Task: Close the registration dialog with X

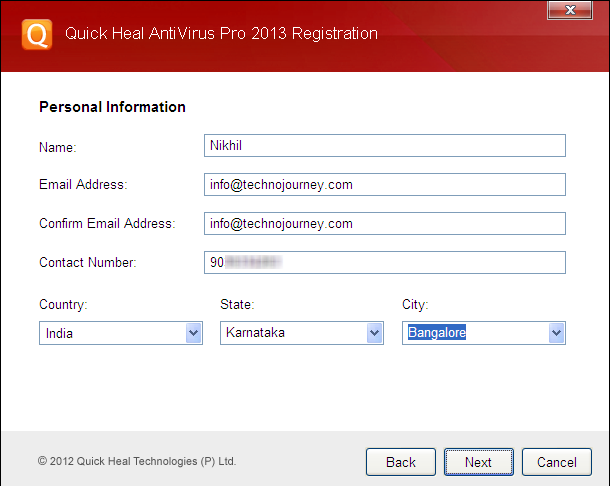Action: pyautogui.click(x=570, y=10)
